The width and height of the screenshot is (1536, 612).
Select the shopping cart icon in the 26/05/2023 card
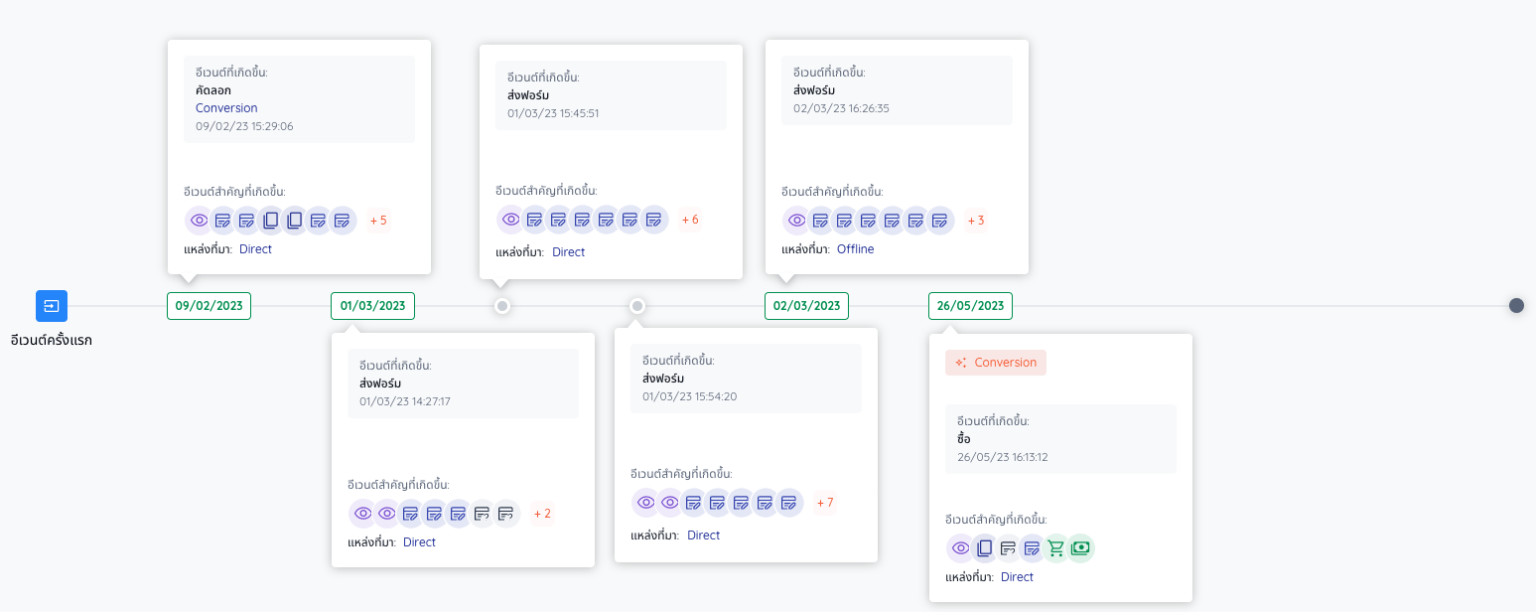click(1056, 548)
